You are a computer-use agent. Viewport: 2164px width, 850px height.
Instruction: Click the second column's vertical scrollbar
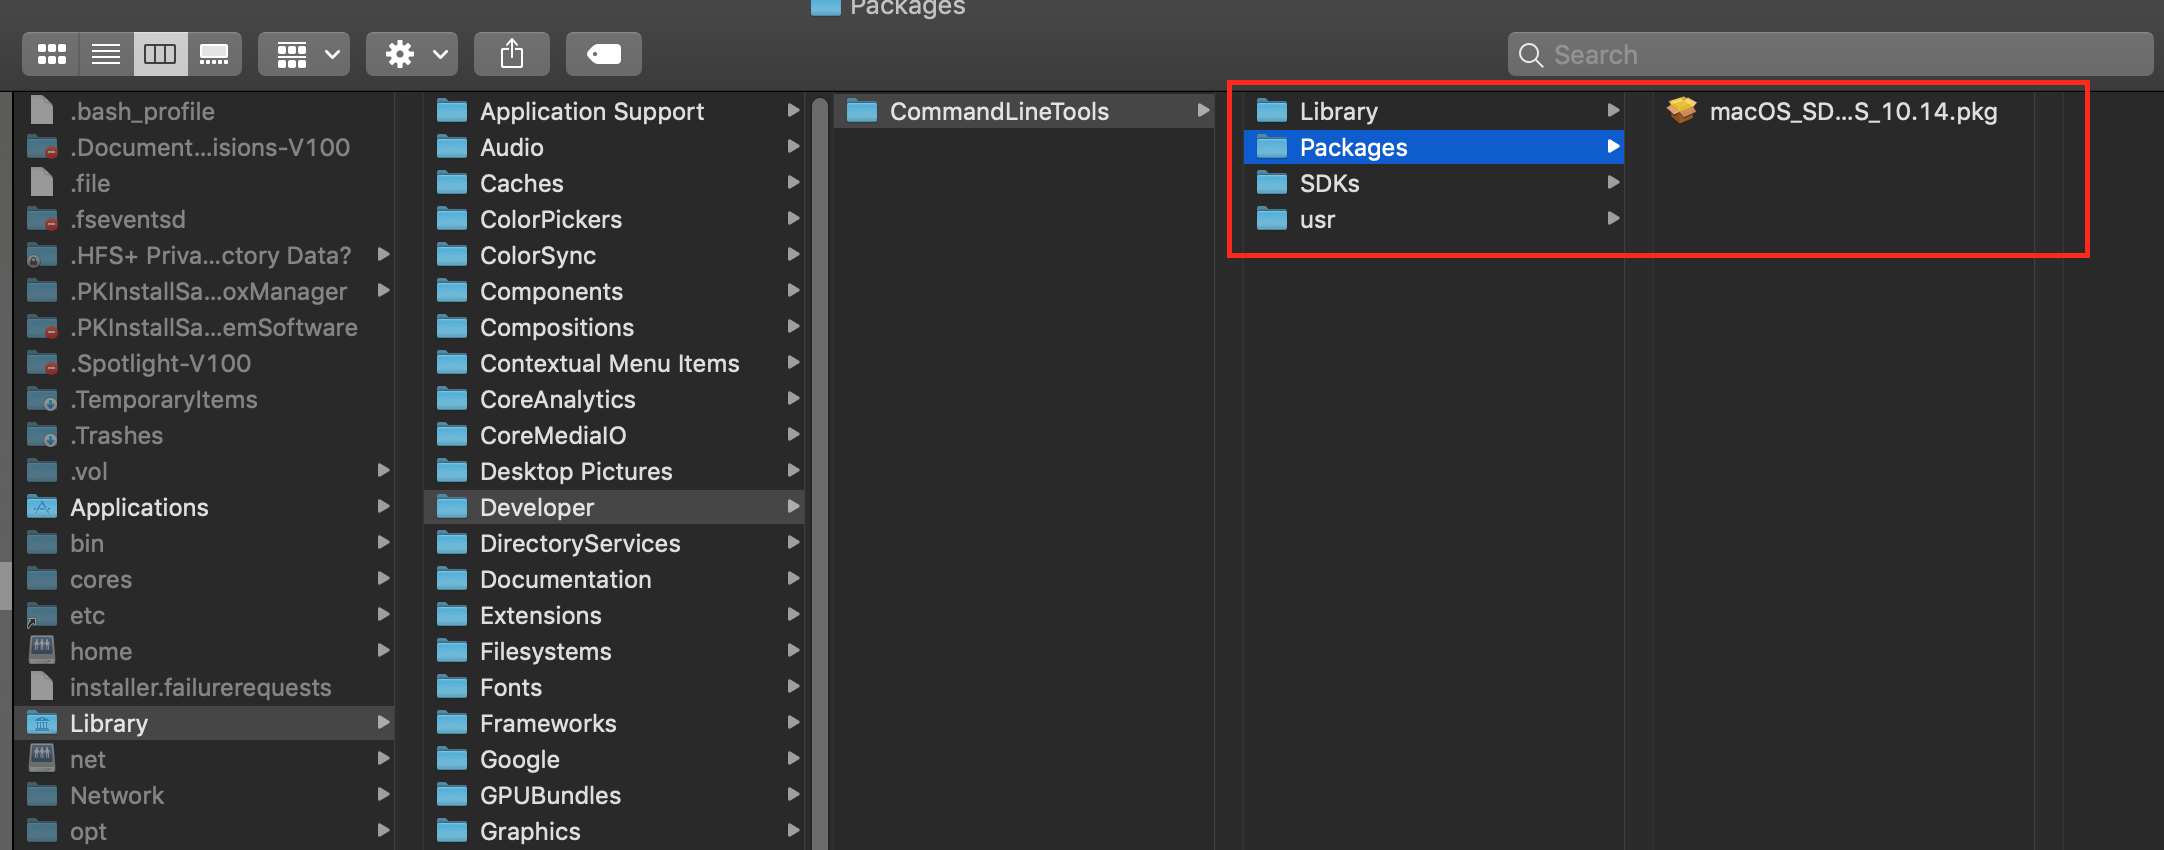click(820, 470)
